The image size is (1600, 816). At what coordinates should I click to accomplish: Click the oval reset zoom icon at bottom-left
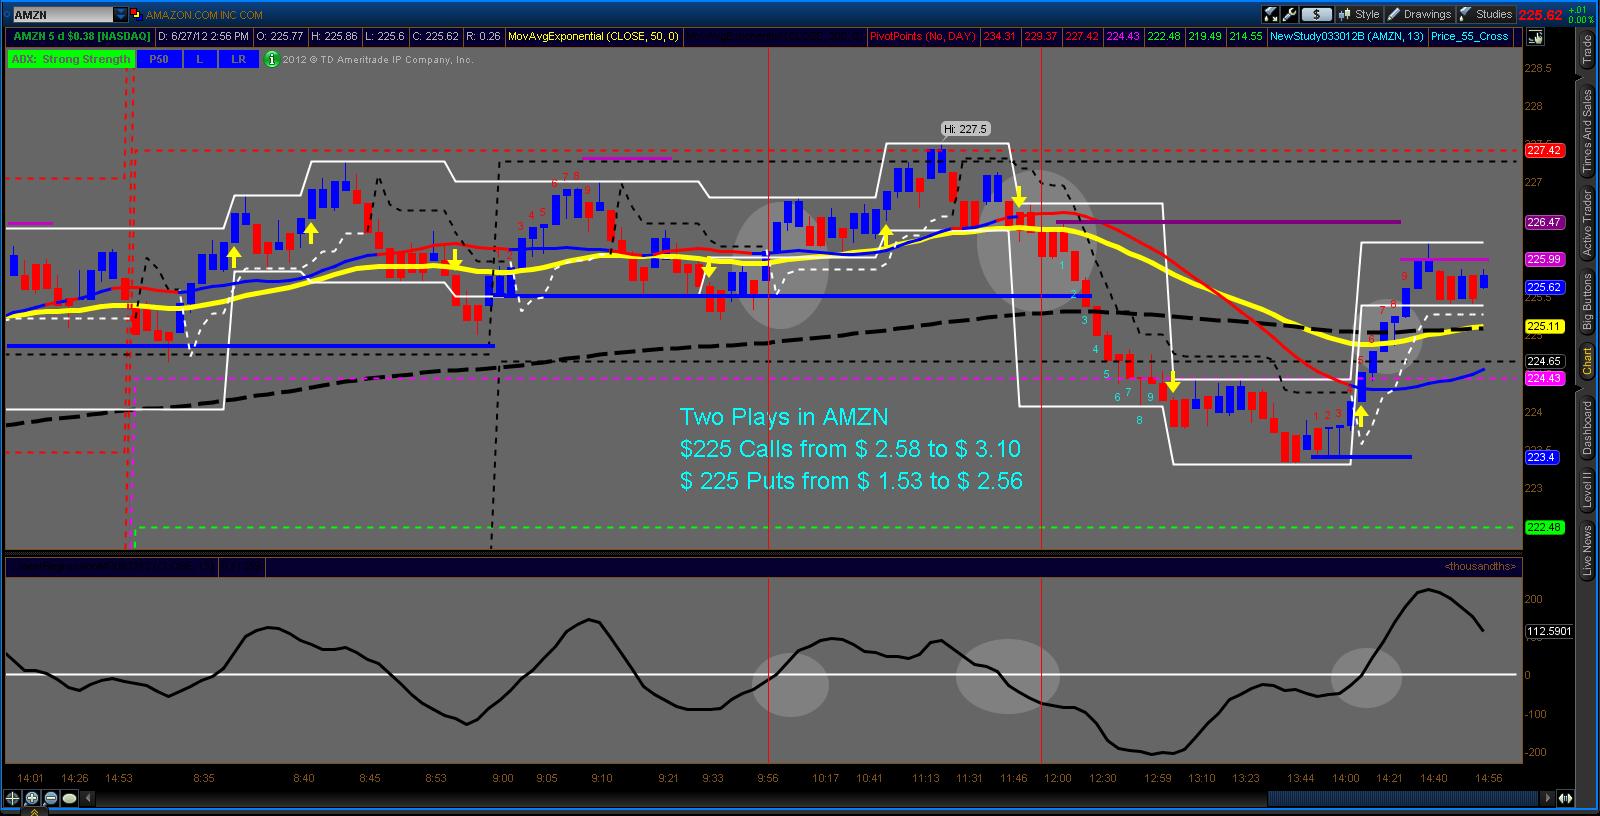69,798
